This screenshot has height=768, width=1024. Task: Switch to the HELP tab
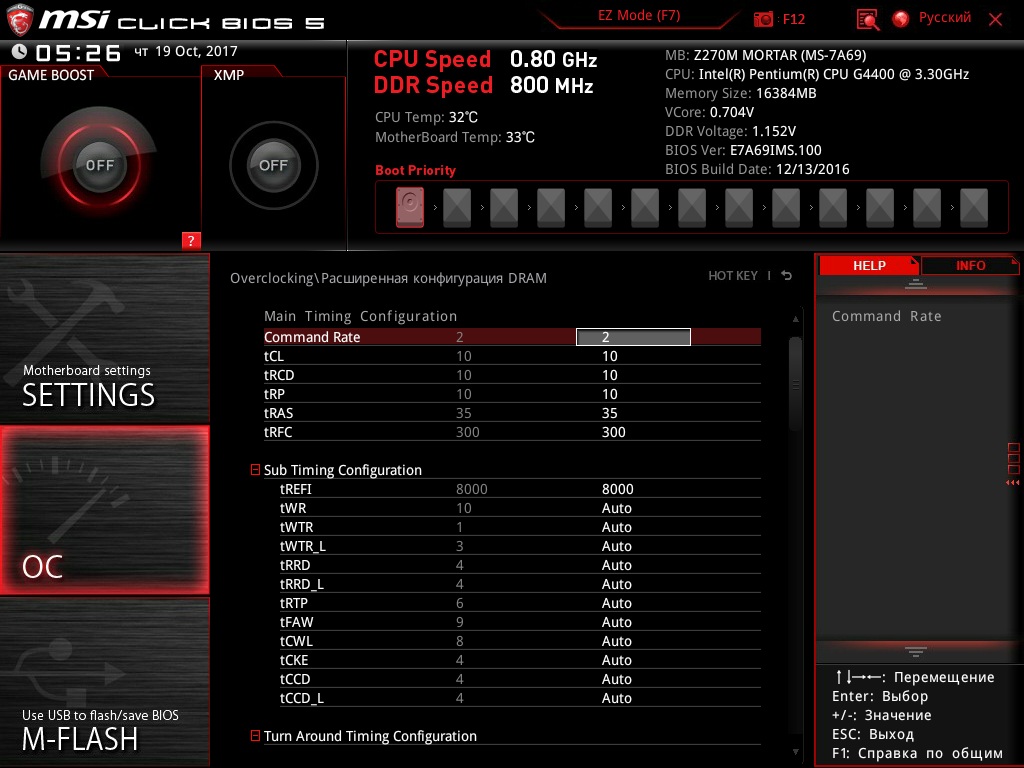tap(869, 265)
